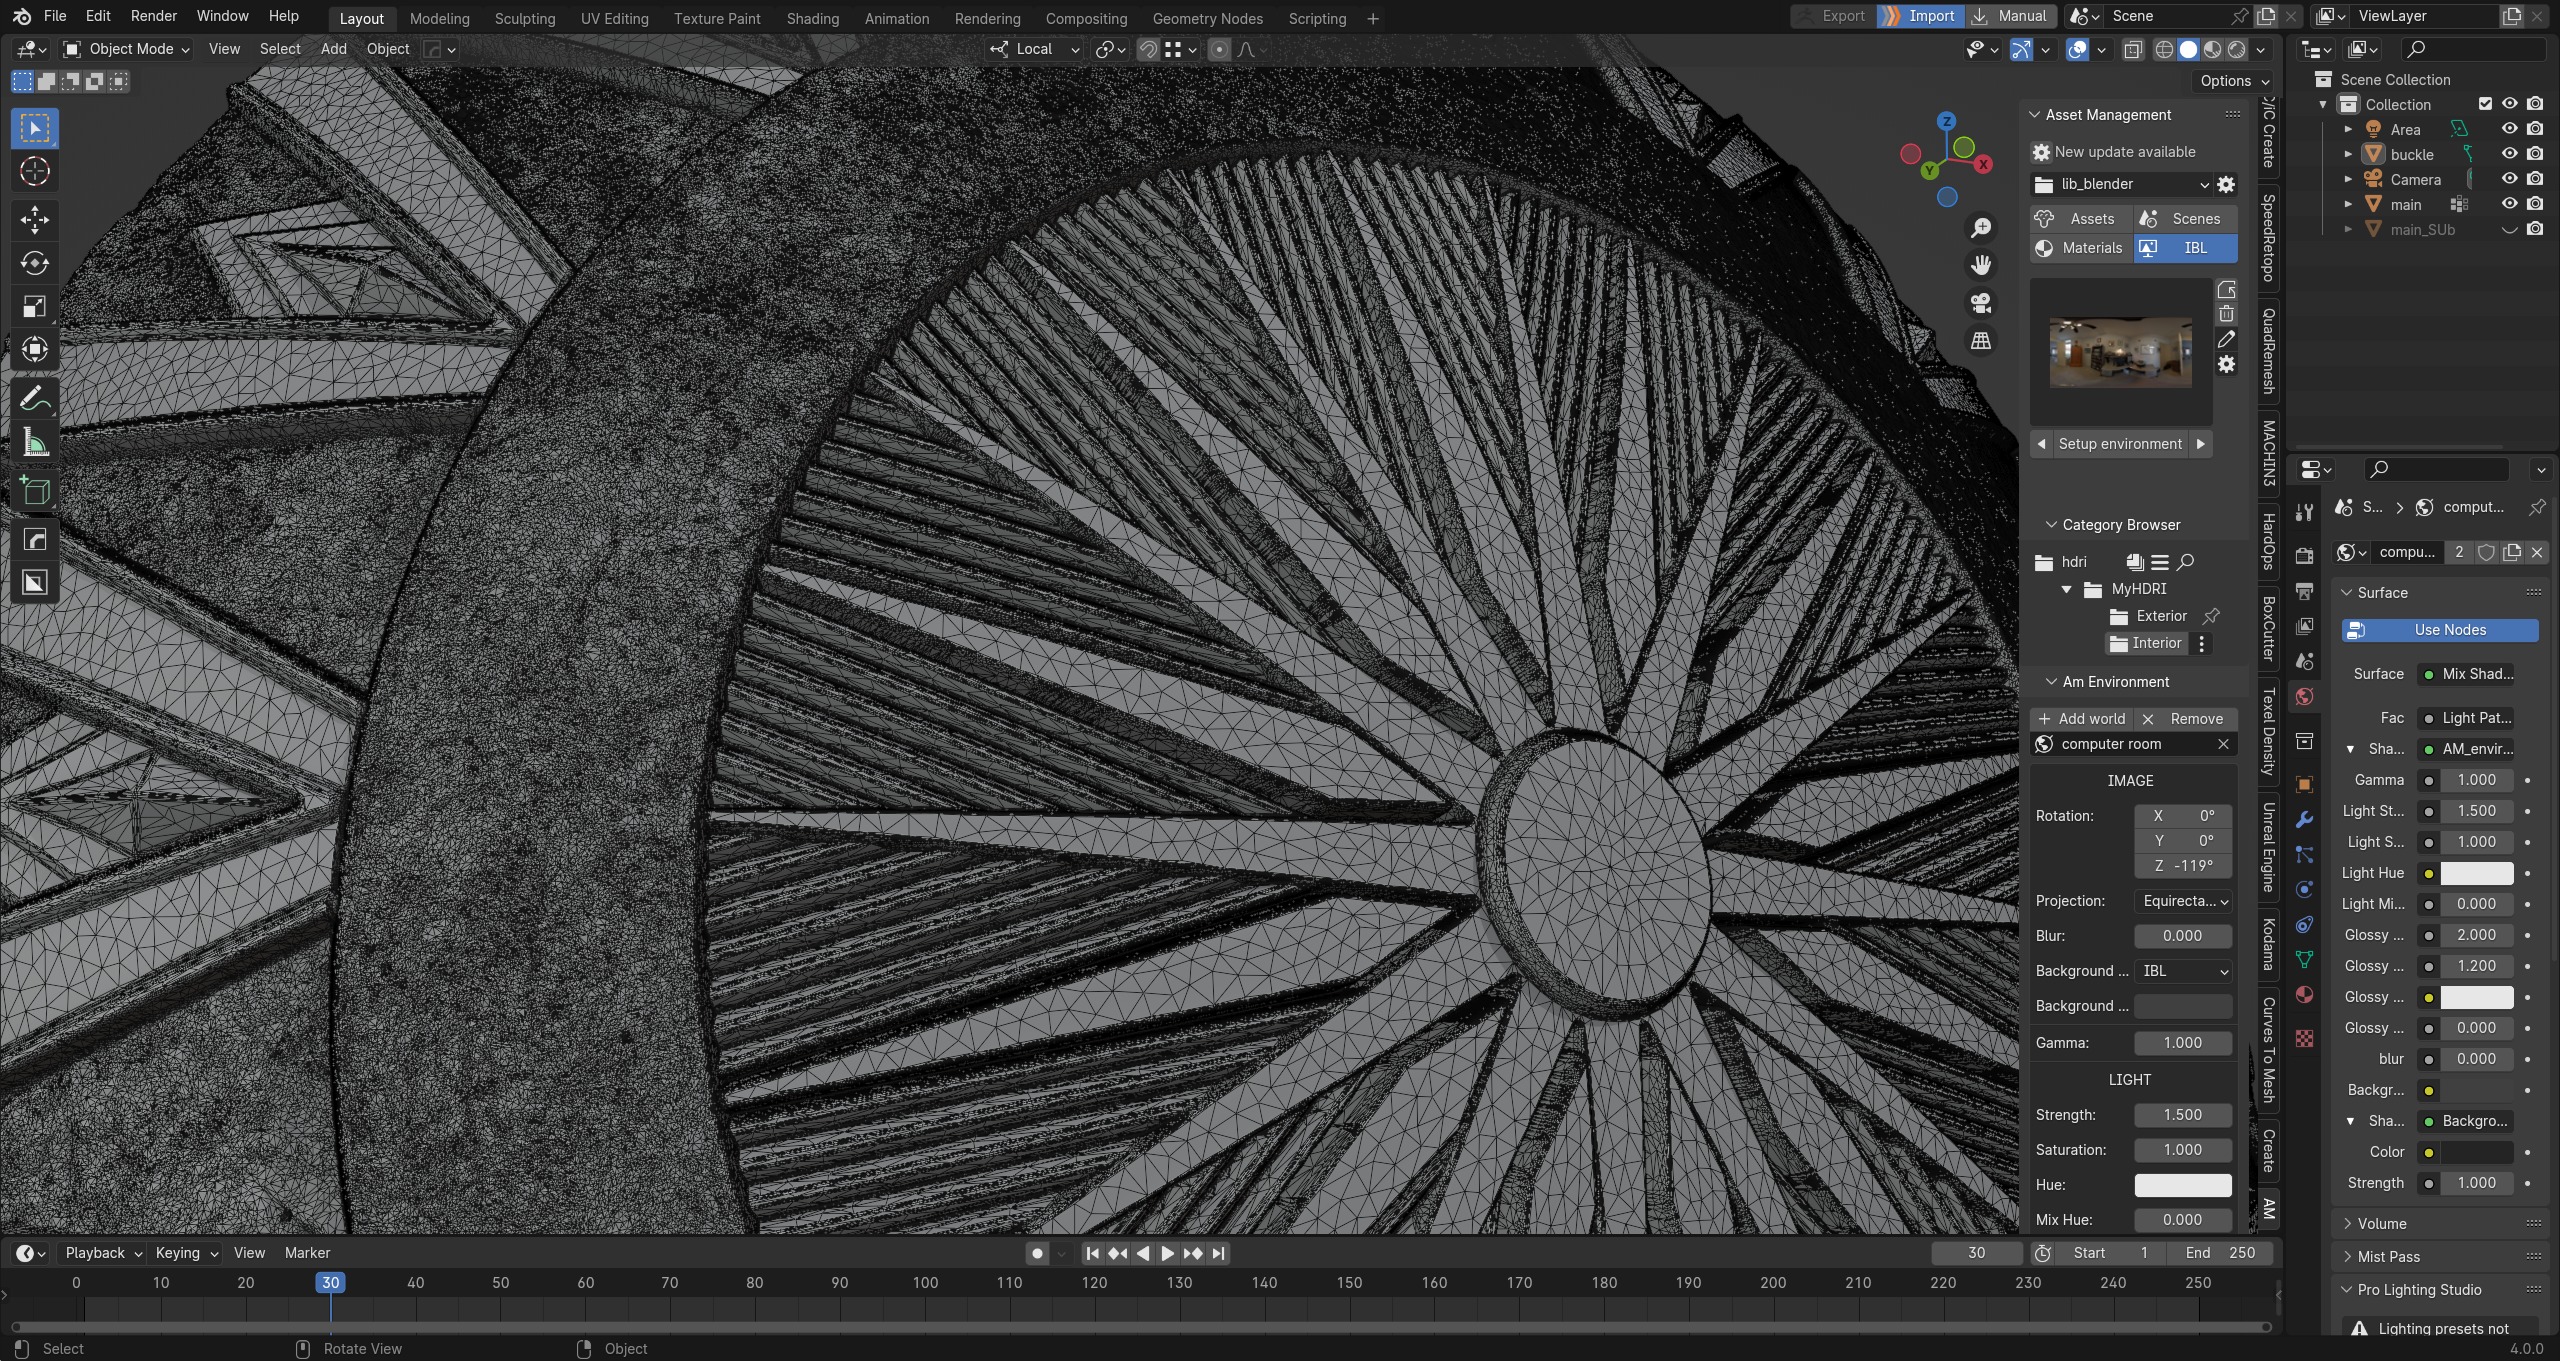Open Output properties printer tab icon

[2305, 591]
